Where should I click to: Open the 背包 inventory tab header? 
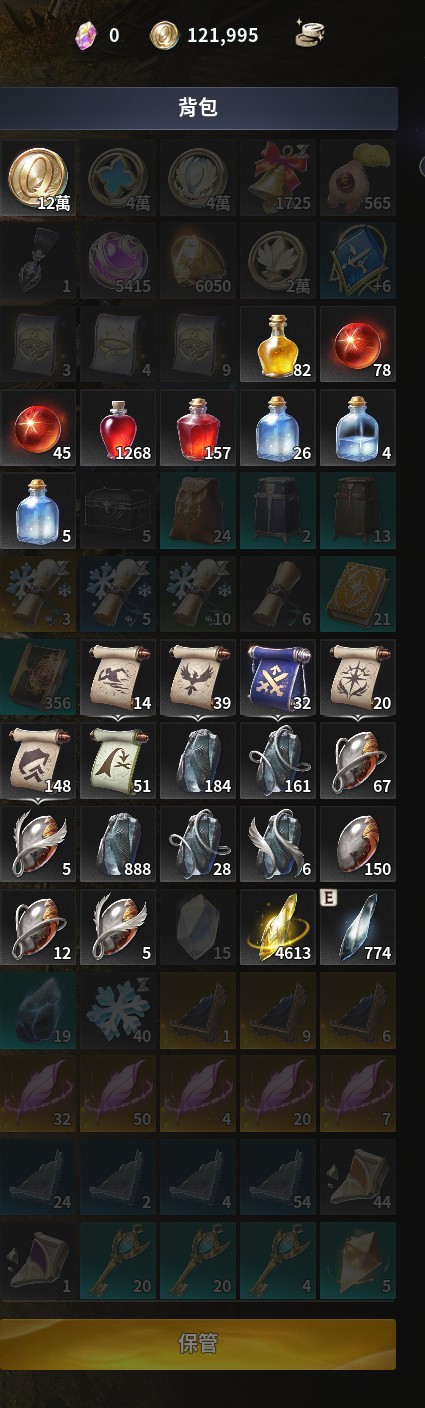click(198, 108)
